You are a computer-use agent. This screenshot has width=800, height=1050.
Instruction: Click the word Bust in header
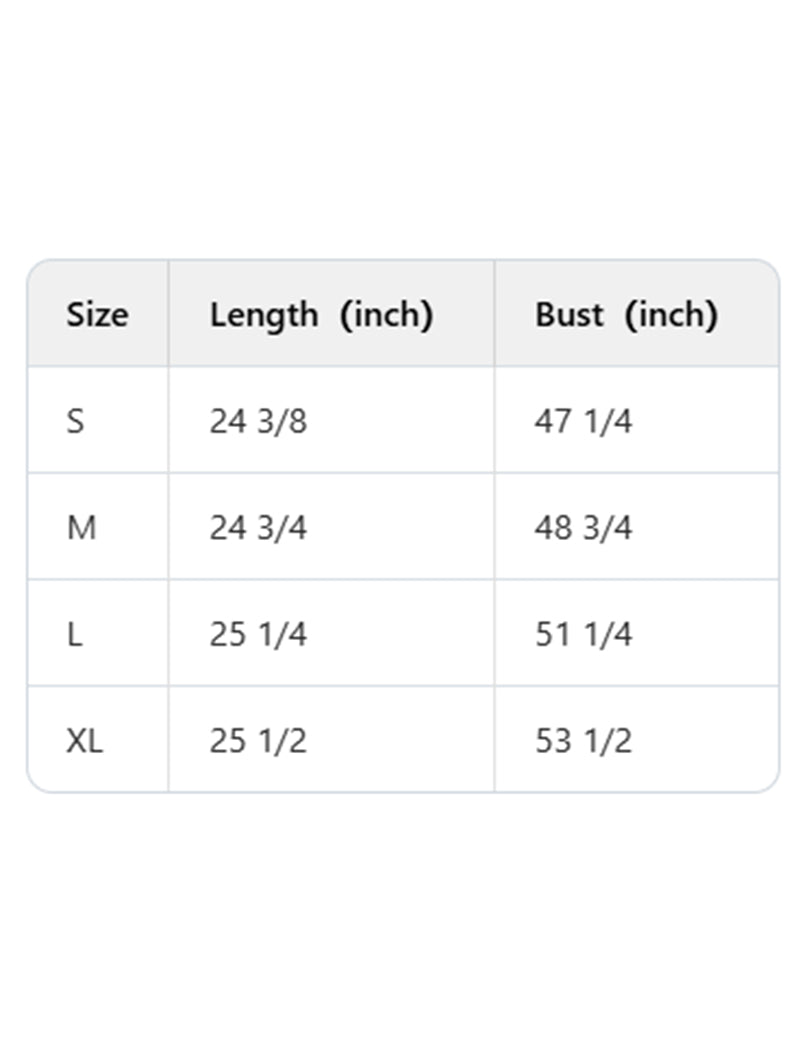[569, 315]
